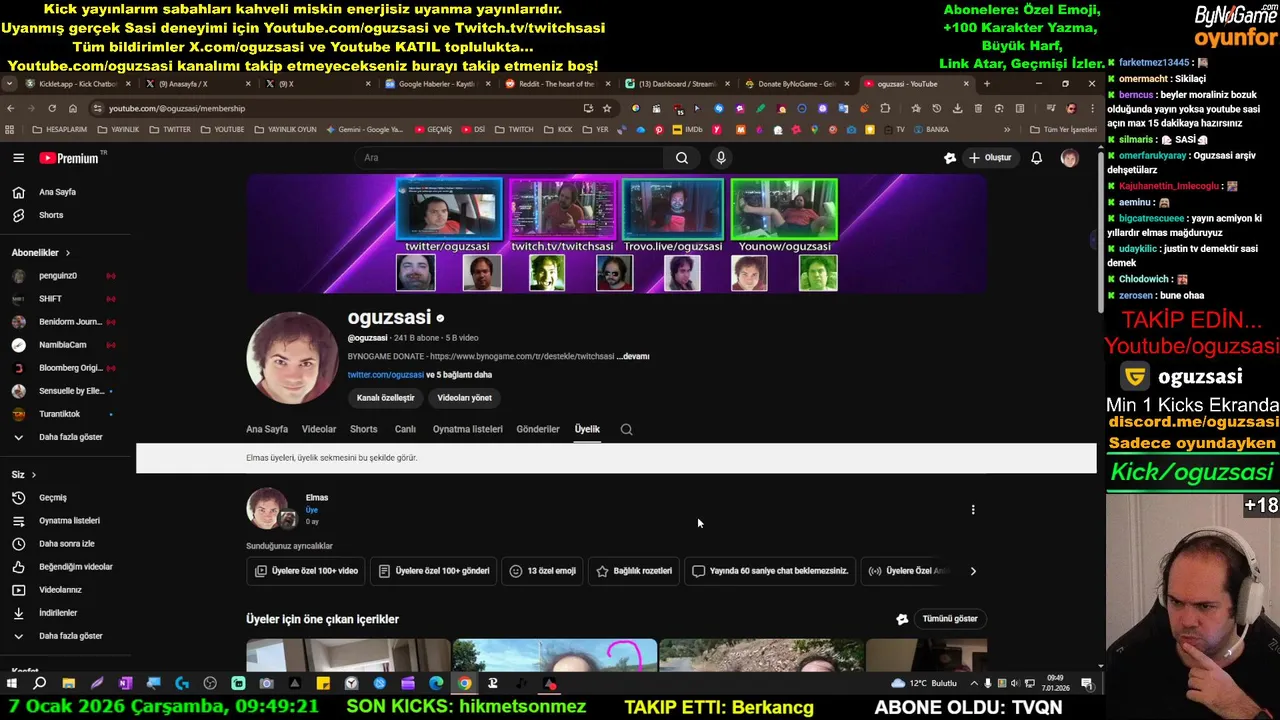This screenshot has width=1280, height=720.
Task: Expand the Siz section heading
Action: coord(24,475)
